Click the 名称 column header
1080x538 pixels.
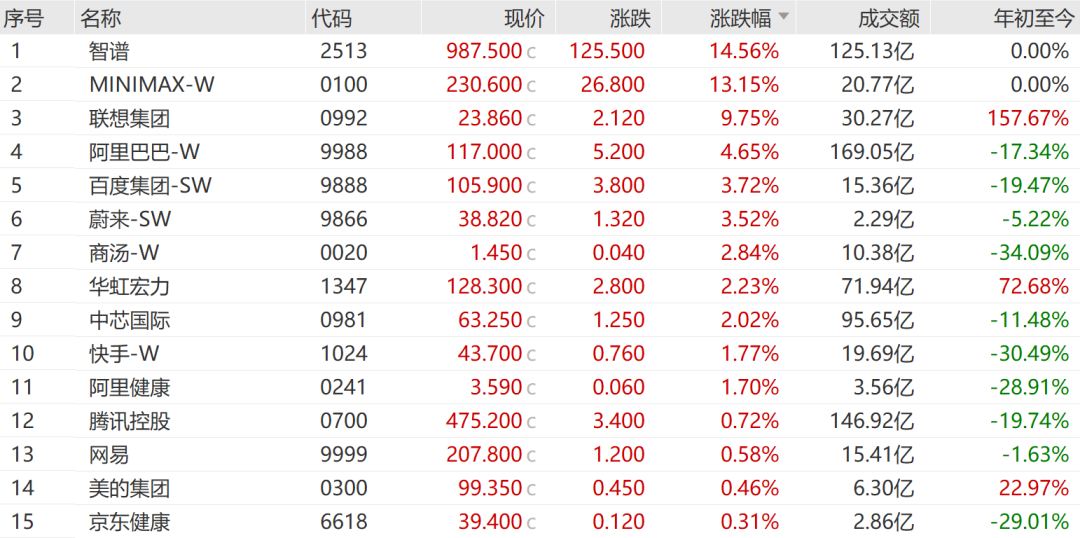click(x=101, y=19)
